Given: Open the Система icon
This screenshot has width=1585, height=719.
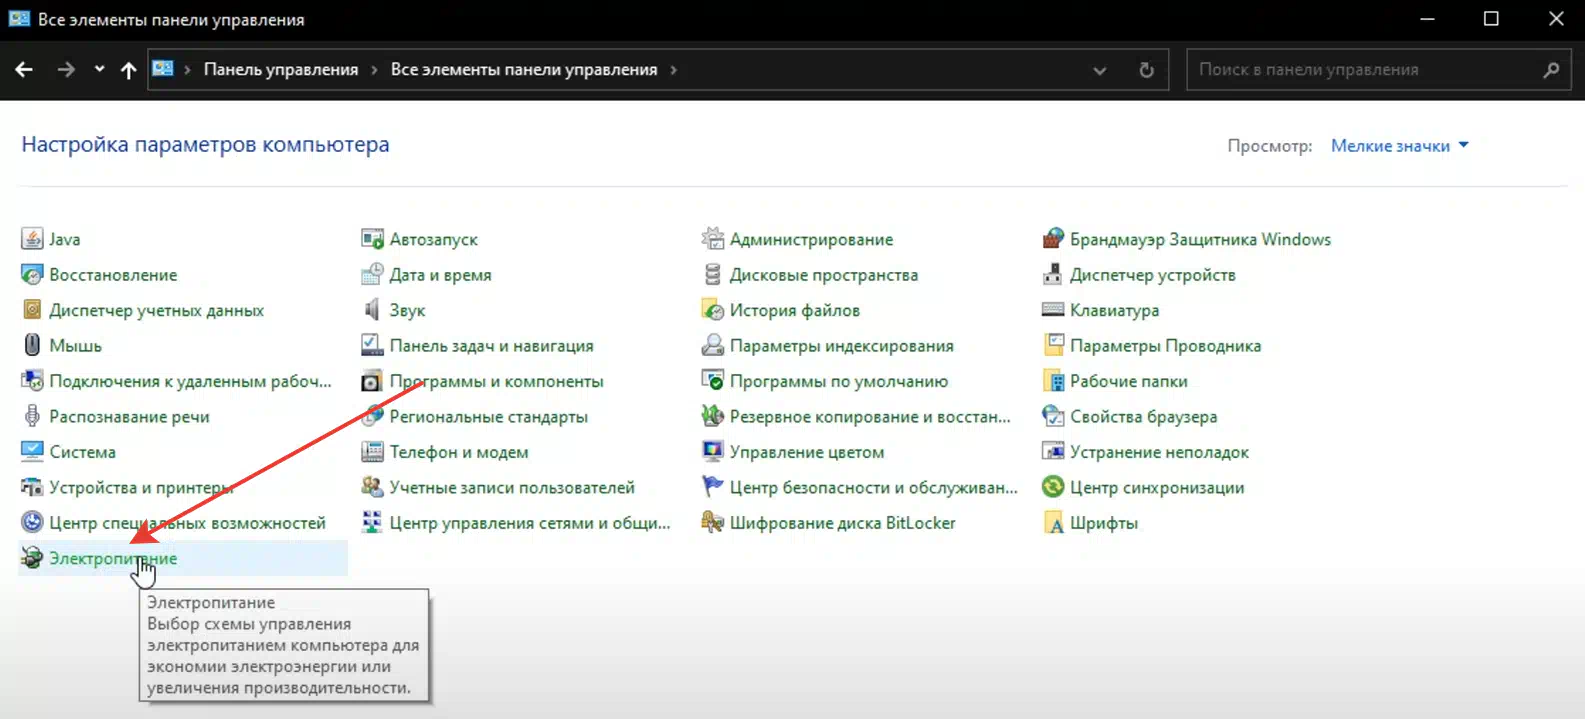Looking at the screenshot, I should pyautogui.click(x=32, y=452).
